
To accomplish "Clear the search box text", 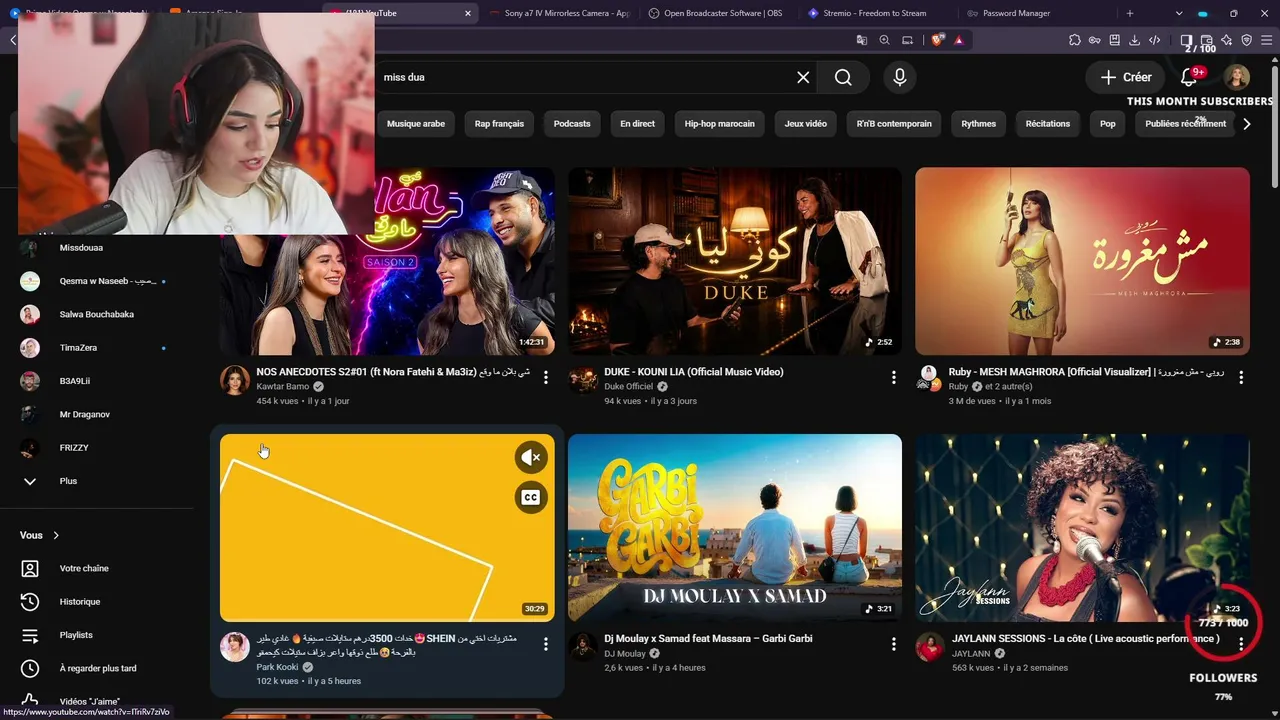I will point(803,77).
